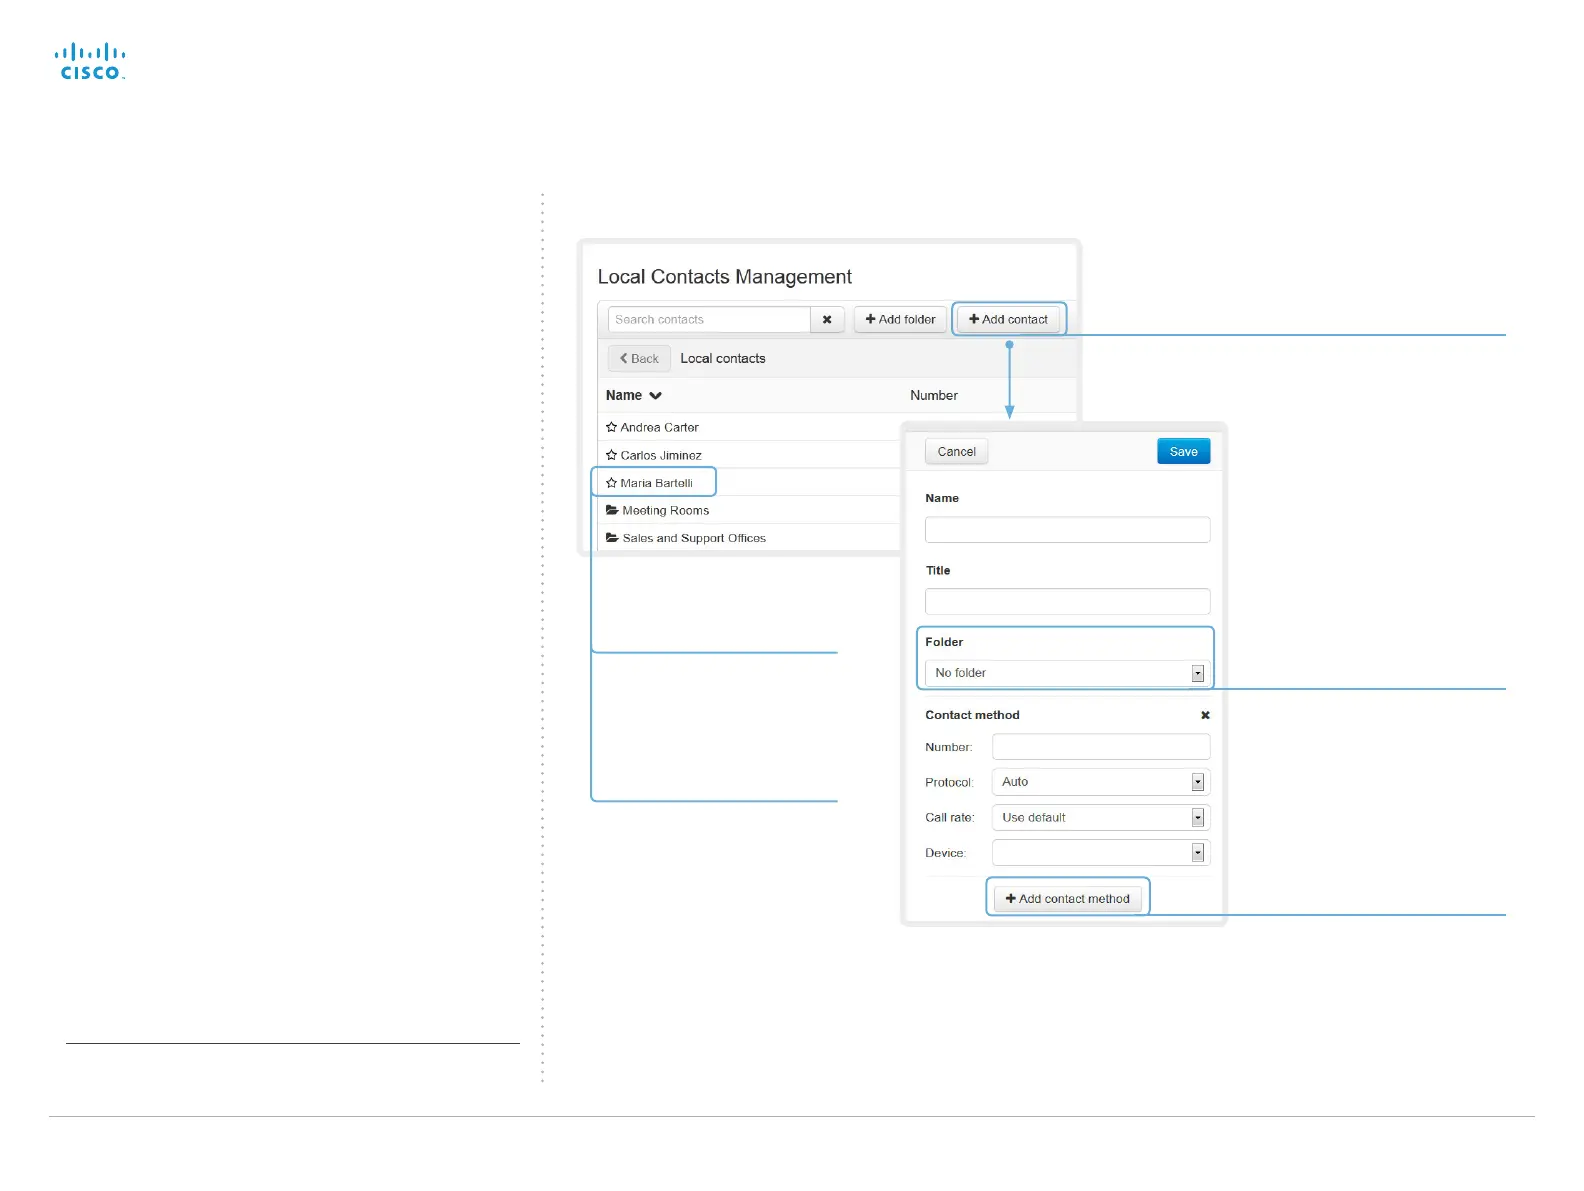This screenshot has height=1191, width=1584.
Task: Cancel the contact form
Action: point(956,452)
